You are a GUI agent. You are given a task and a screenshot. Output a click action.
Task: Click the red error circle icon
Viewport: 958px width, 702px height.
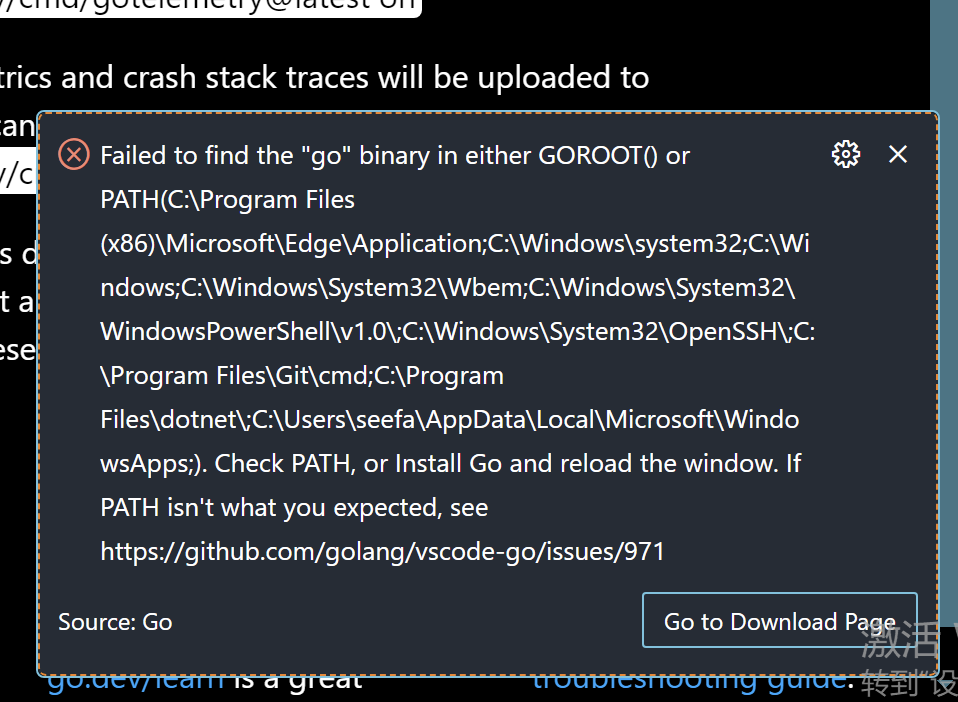(74, 154)
